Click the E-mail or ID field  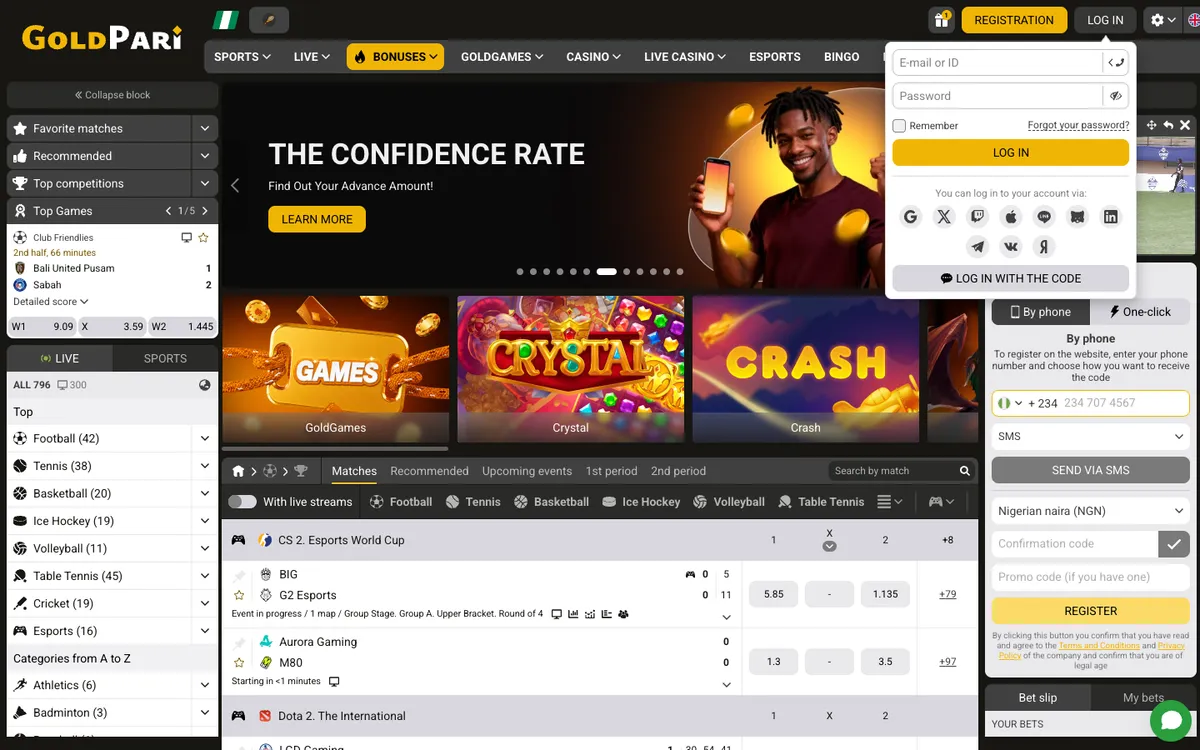pyautogui.click(x=997, y=63)
